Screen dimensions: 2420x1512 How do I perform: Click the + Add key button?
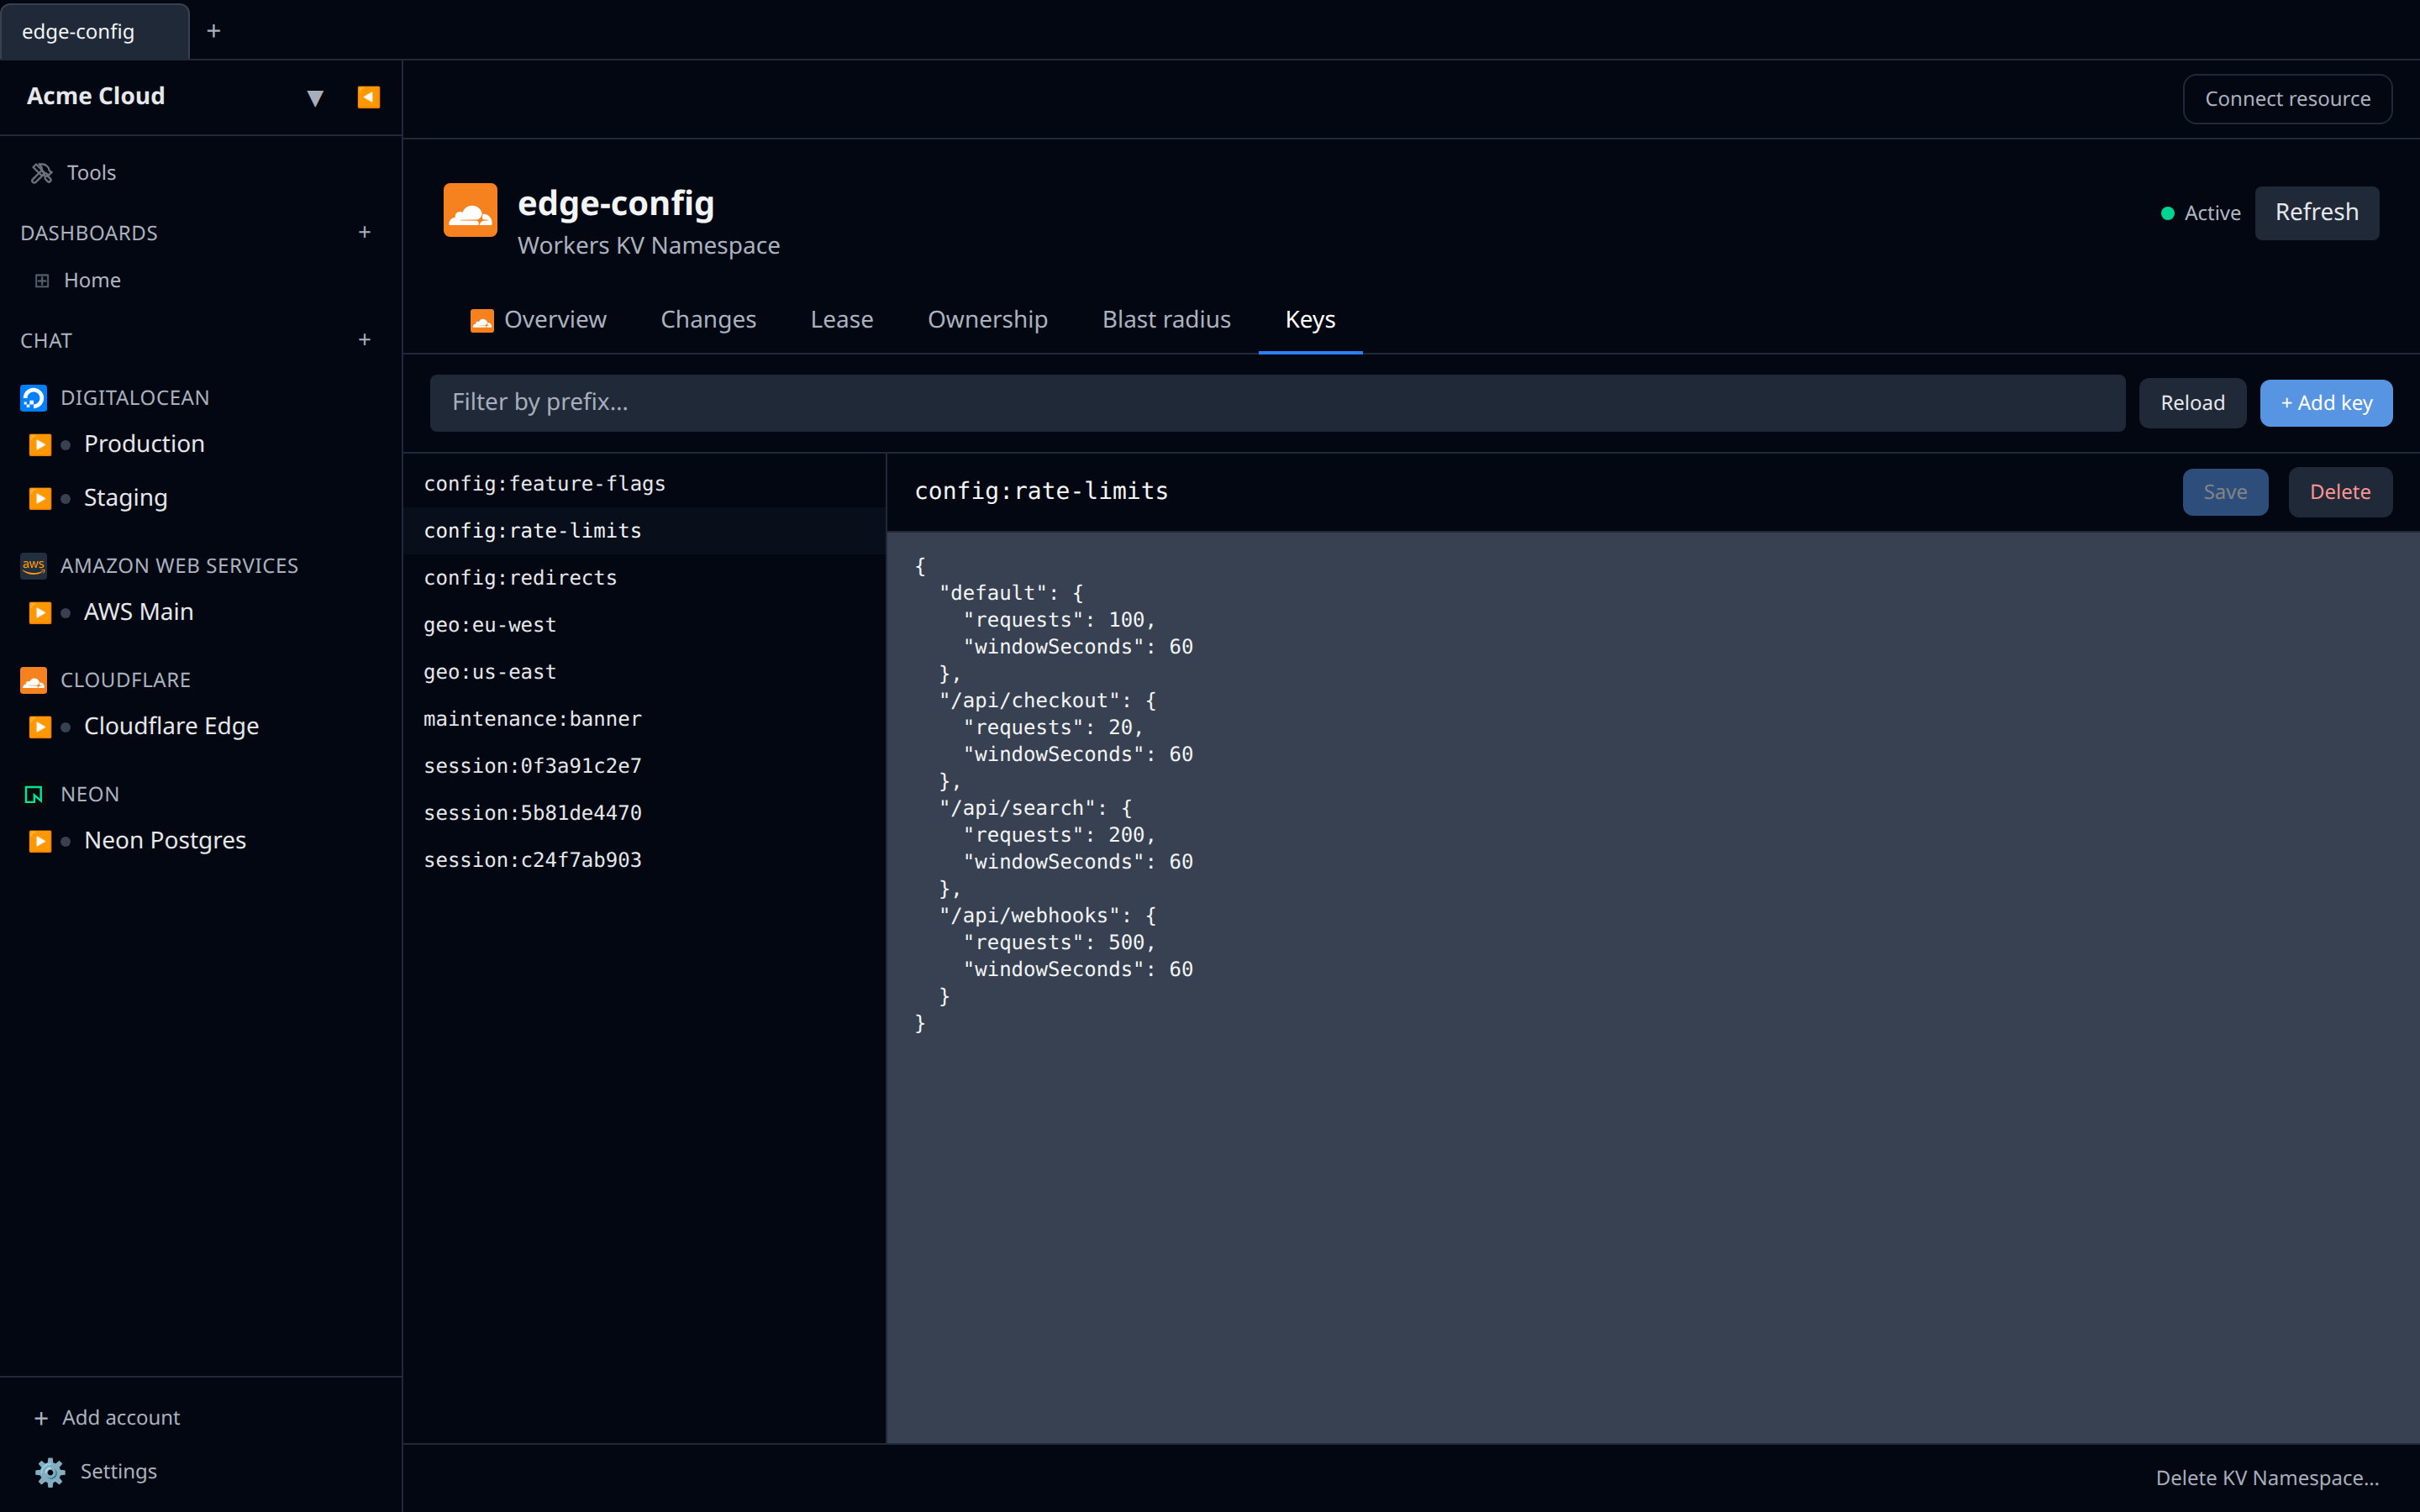pyautogui.click(x=2325, y=403)
